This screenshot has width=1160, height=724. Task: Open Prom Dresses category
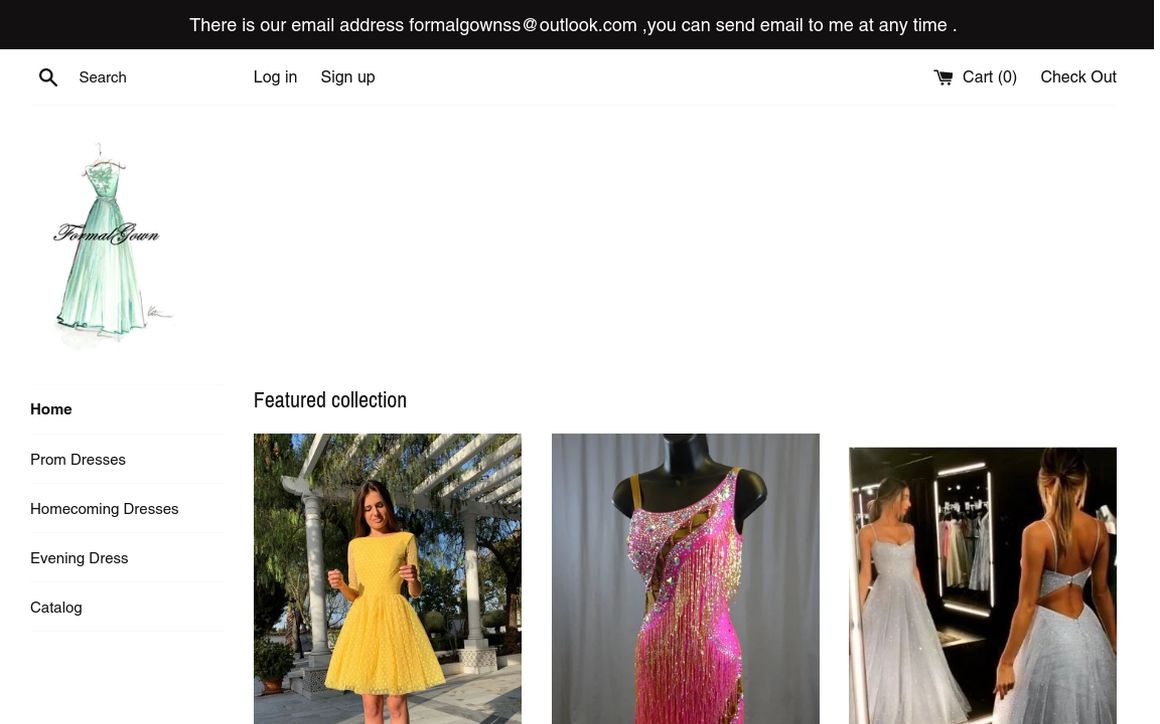click(78, 459)
